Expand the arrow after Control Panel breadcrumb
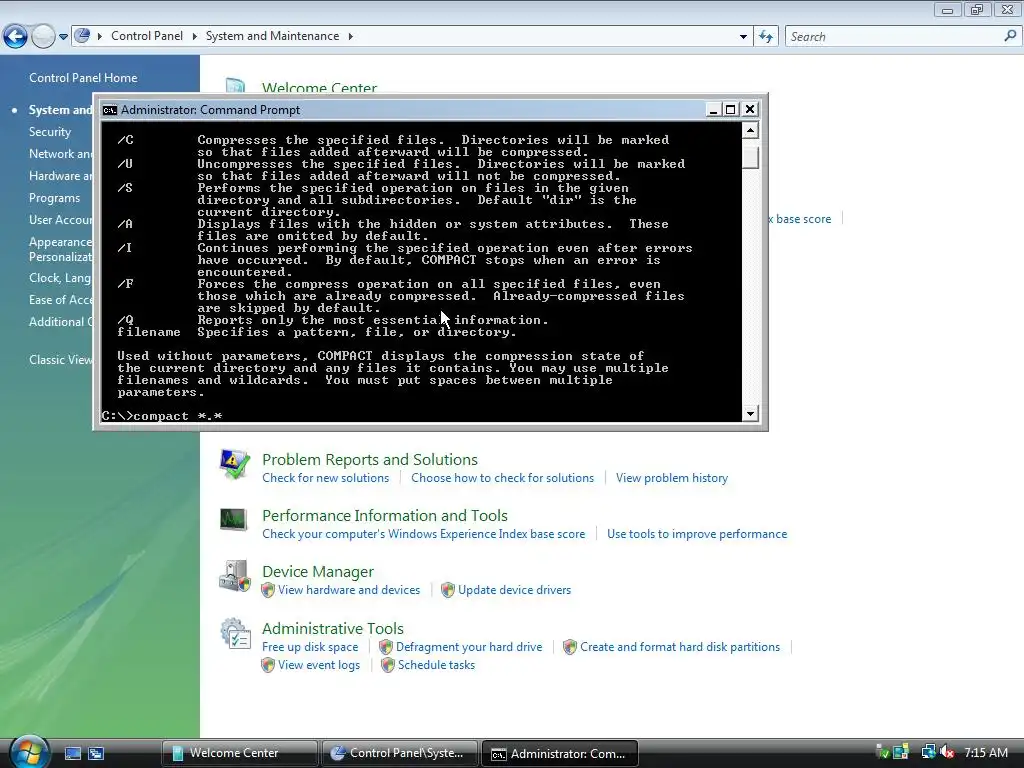Viewport: 1024px width, 768px height. tap(195, 37)
